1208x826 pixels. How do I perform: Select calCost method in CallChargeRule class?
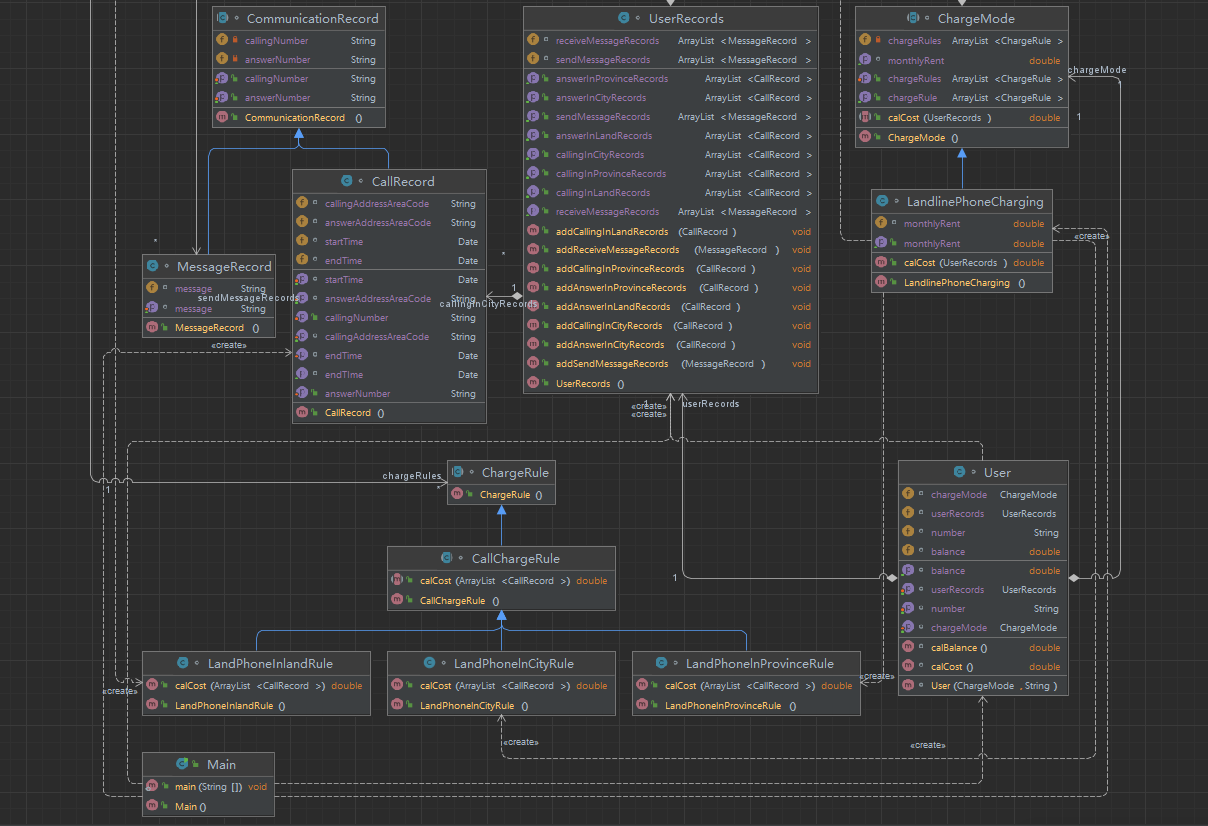pos(501,581)
